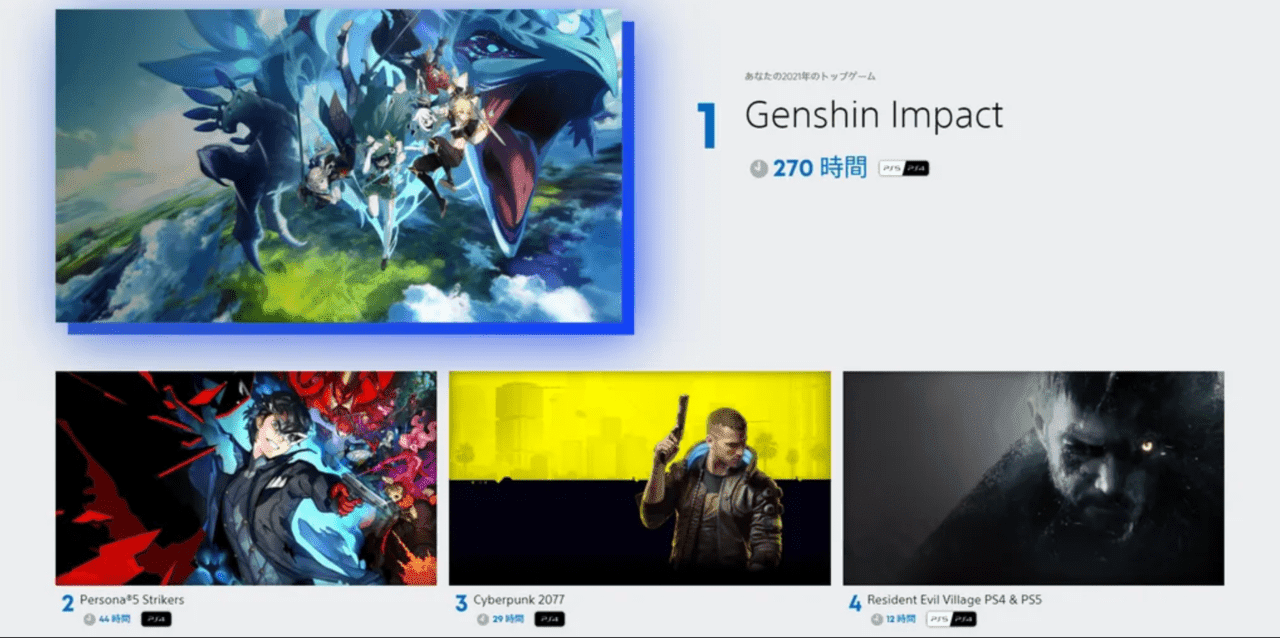Select the Persona 5 Strikers cover image
Image resolution: width=1280 pixels, height=638 pixels.
click(246, 478)
